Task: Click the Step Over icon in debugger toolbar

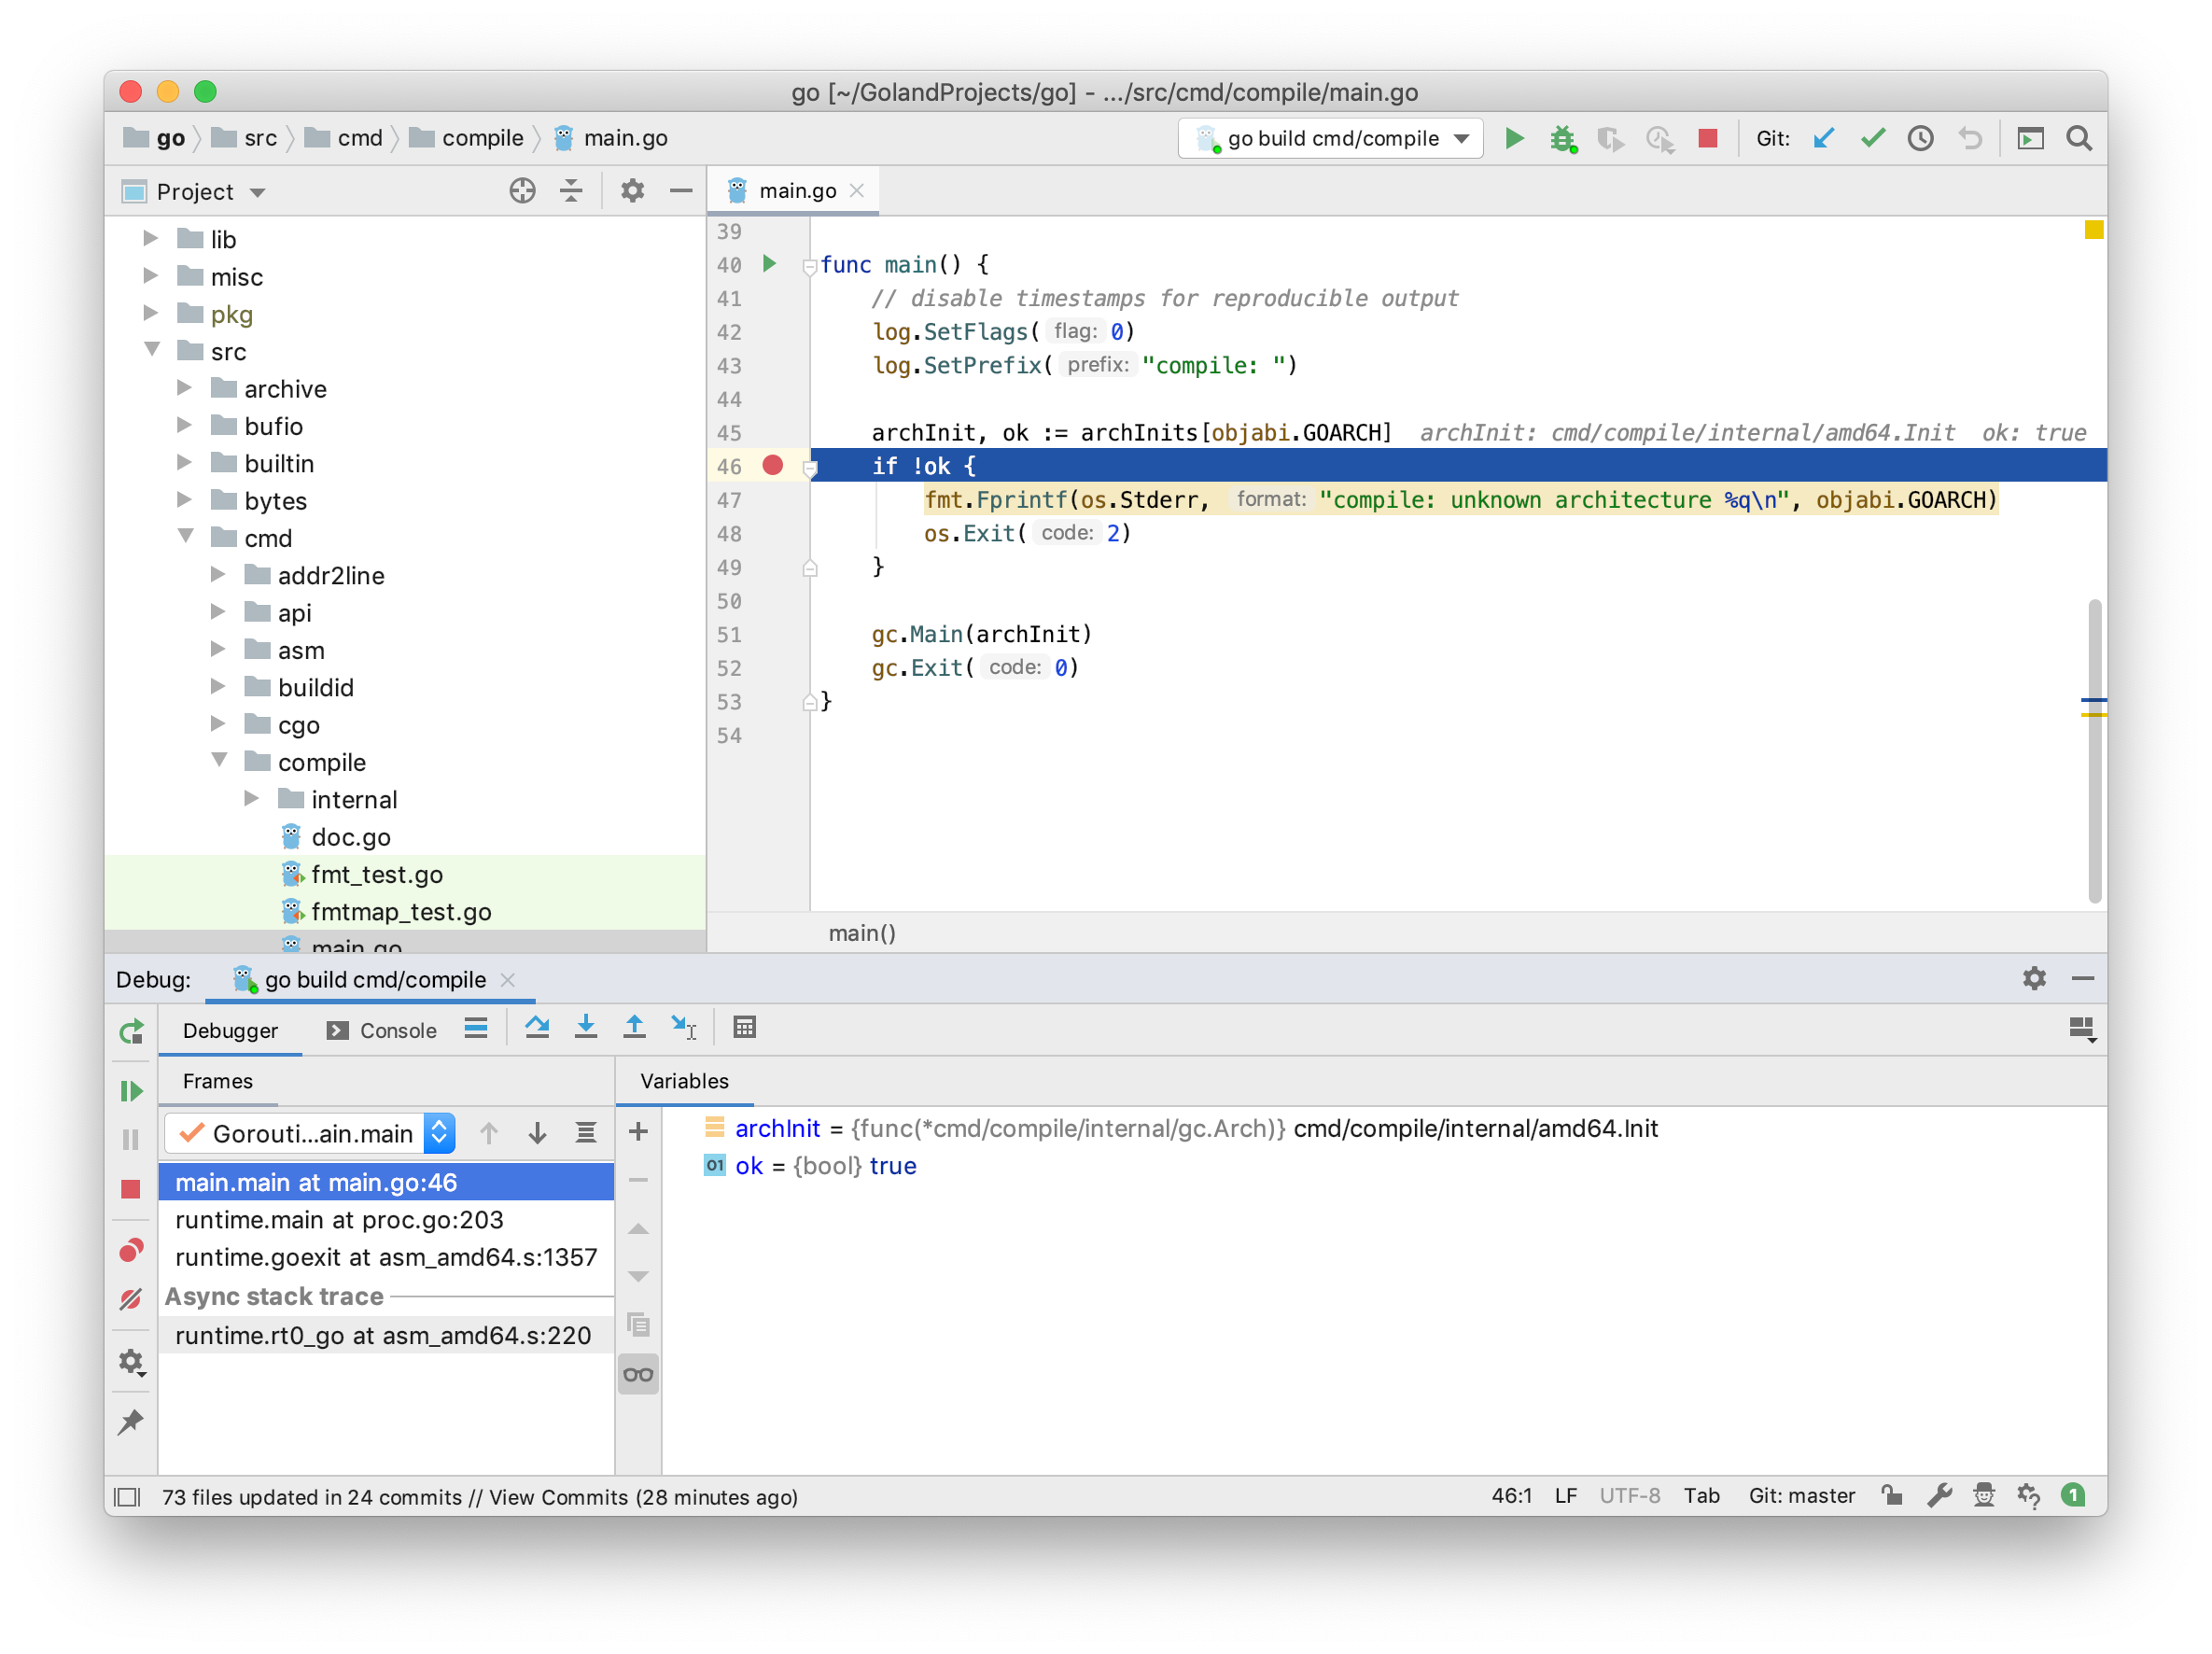Action: point(535,1029)
